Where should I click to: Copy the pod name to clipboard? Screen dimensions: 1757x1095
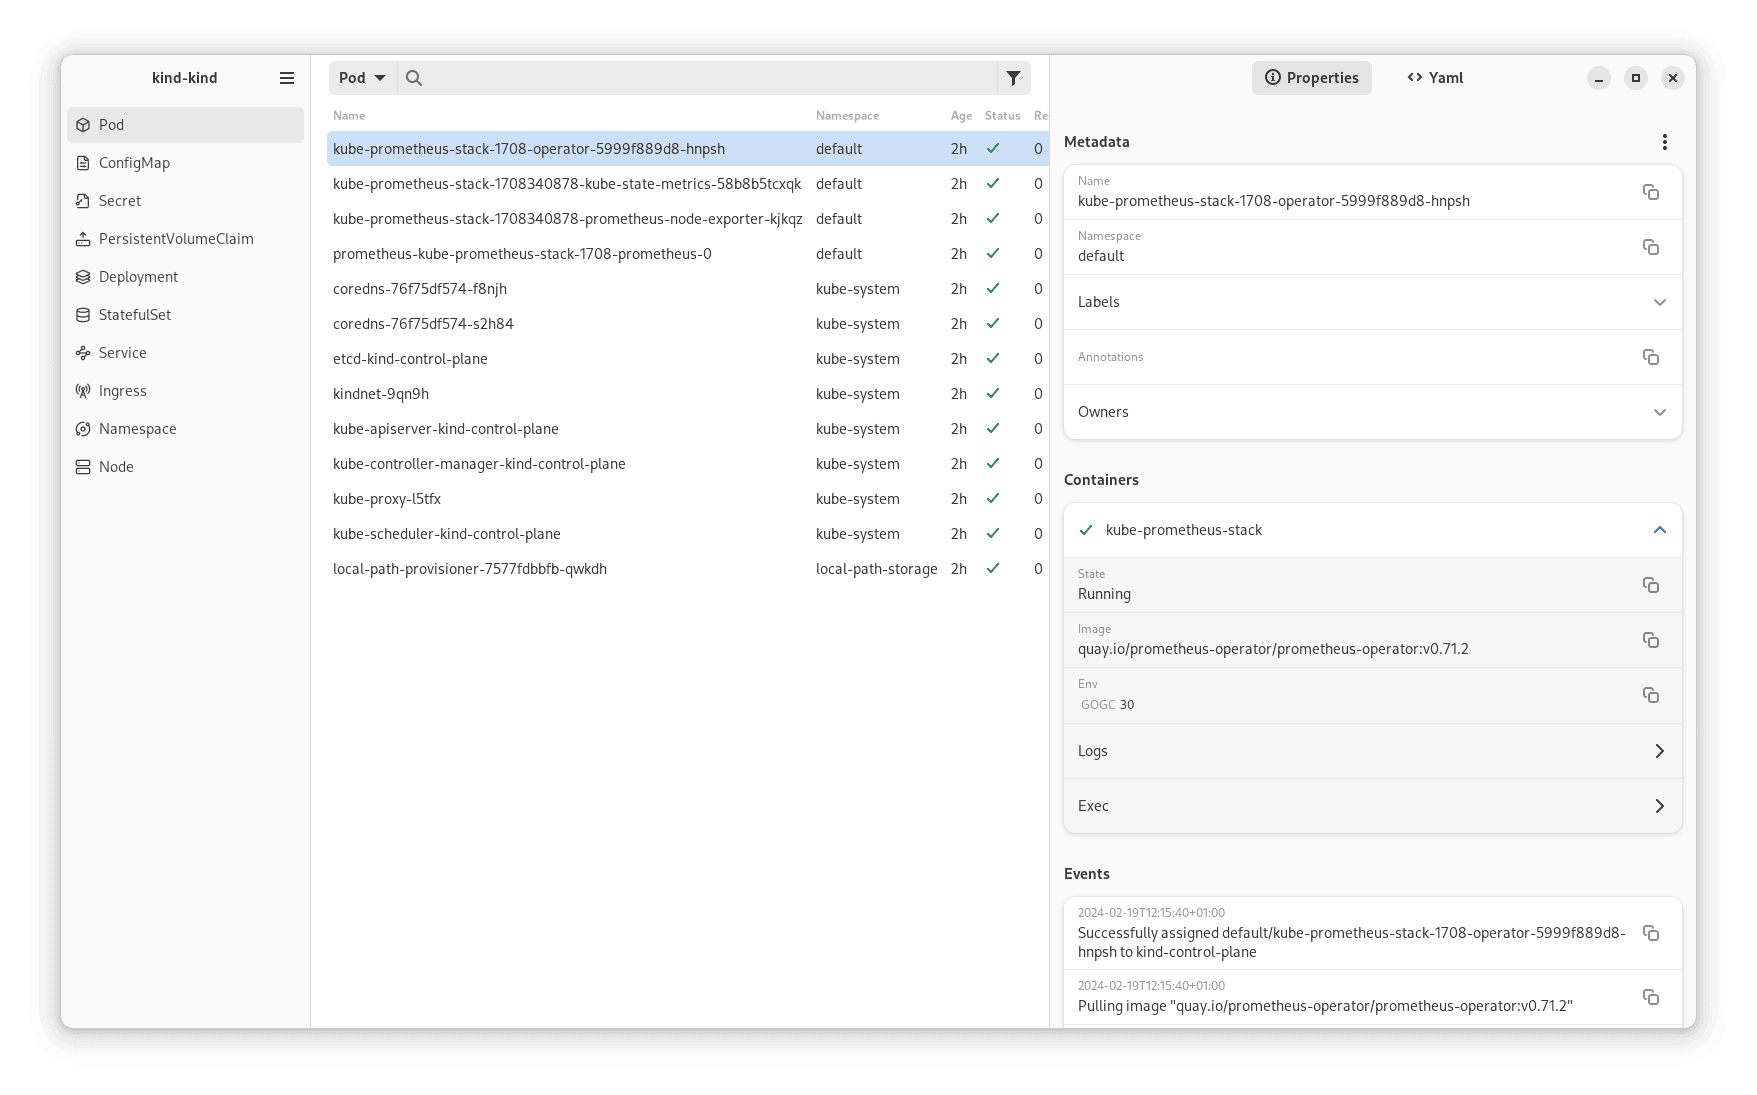click(1650, 192)
